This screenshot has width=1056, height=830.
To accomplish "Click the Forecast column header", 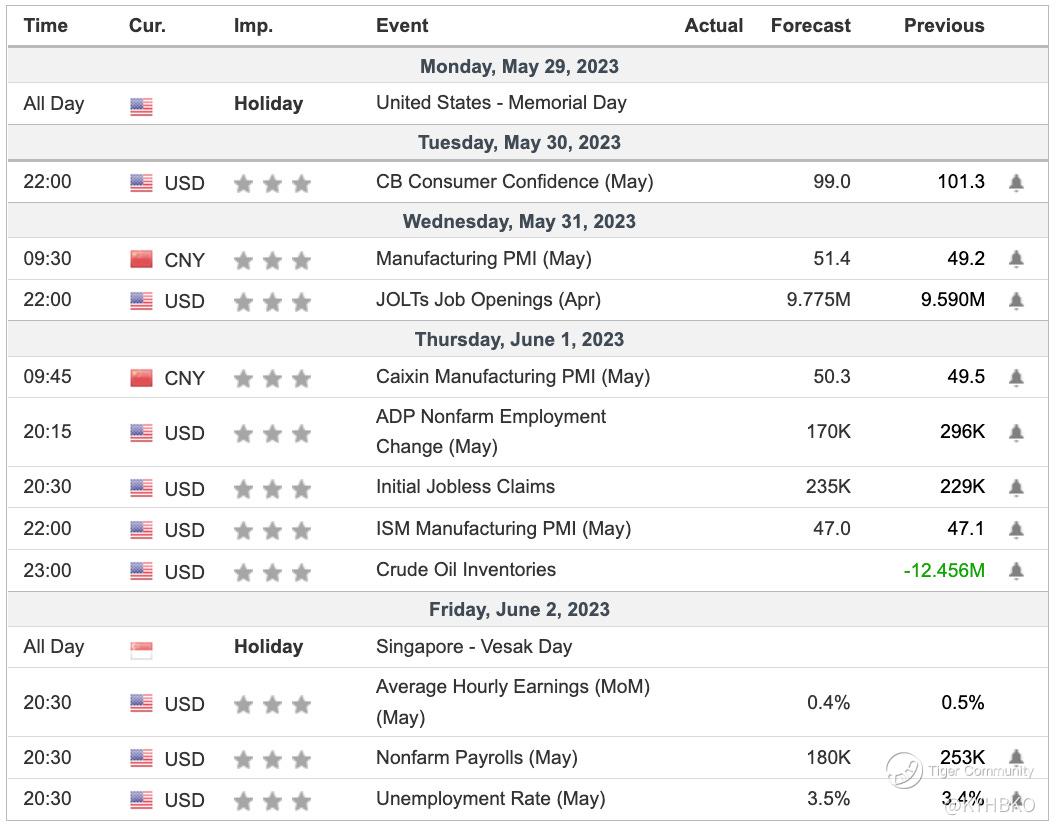I will point(810,26).
